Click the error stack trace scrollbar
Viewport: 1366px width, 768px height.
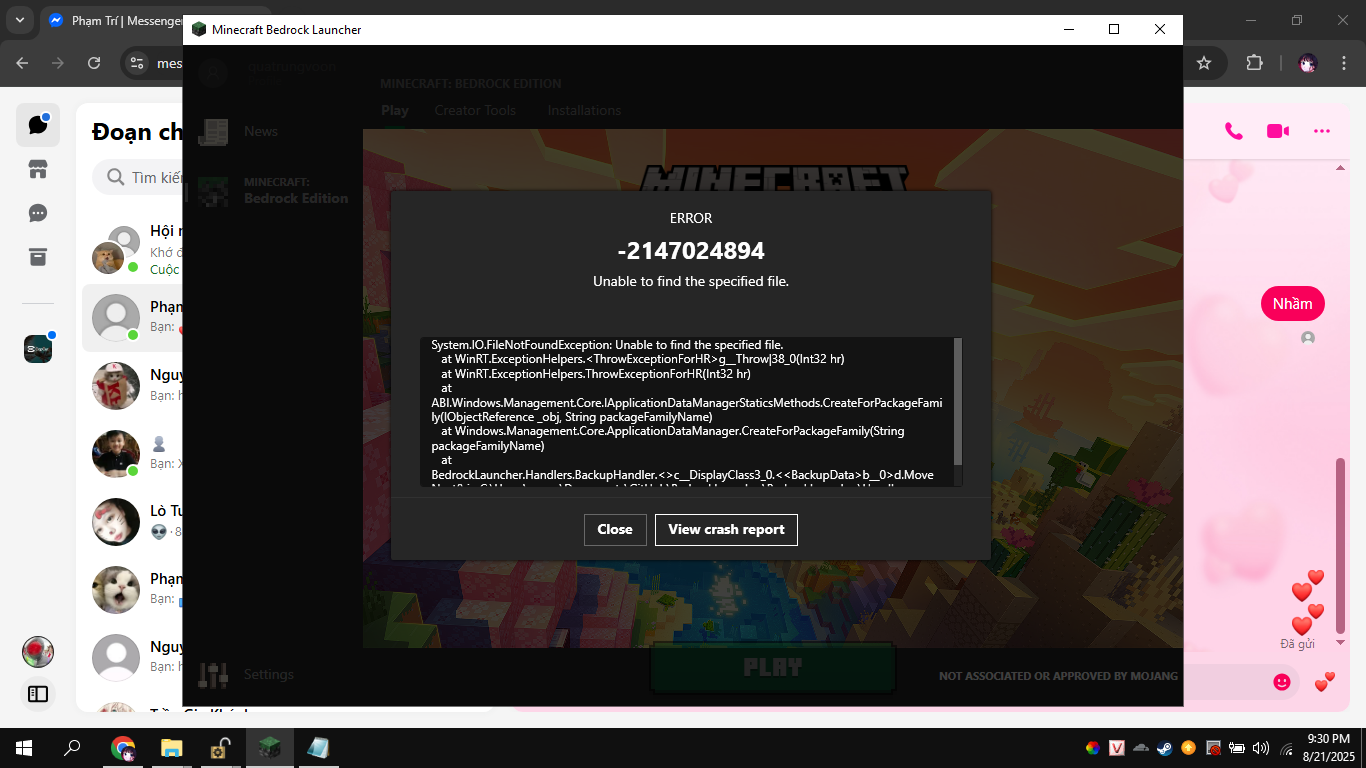(958, 401)
